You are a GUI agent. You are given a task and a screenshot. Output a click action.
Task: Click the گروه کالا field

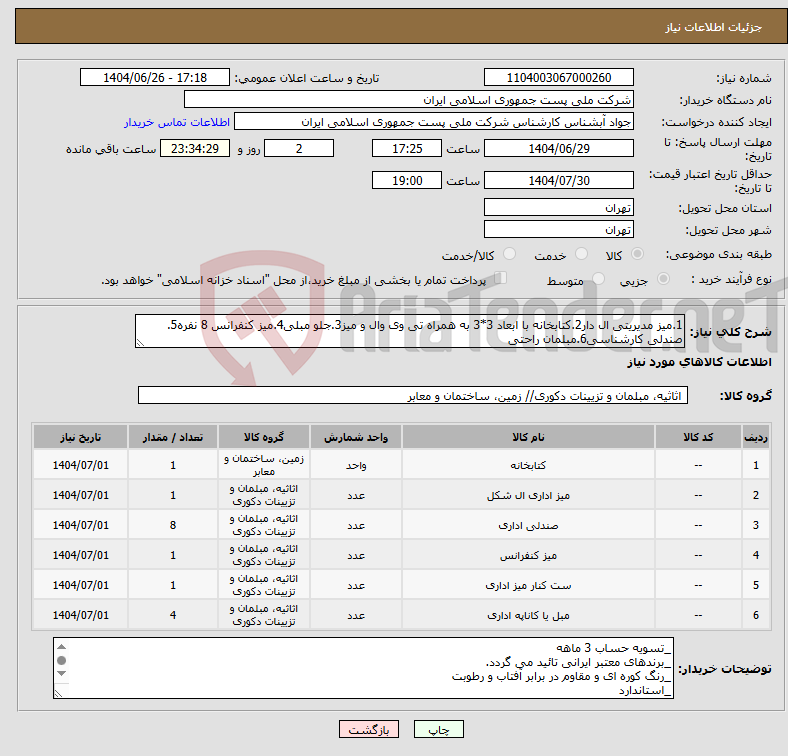click(x=413, y=396)
